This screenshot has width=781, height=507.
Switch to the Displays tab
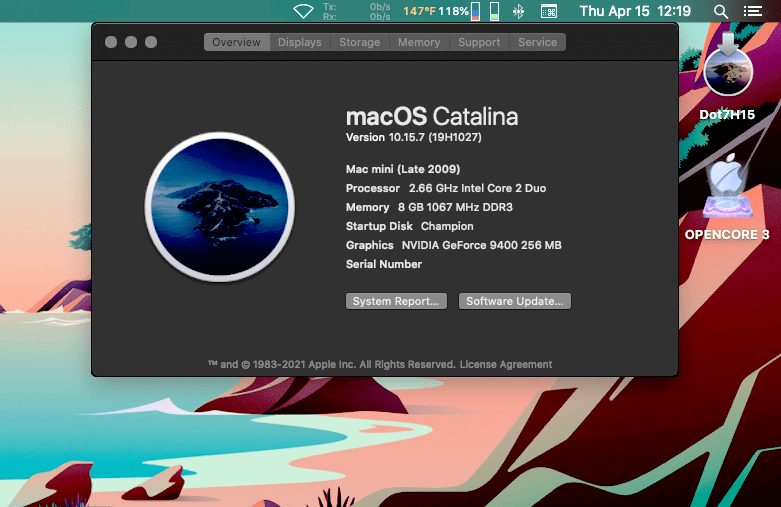300,42
